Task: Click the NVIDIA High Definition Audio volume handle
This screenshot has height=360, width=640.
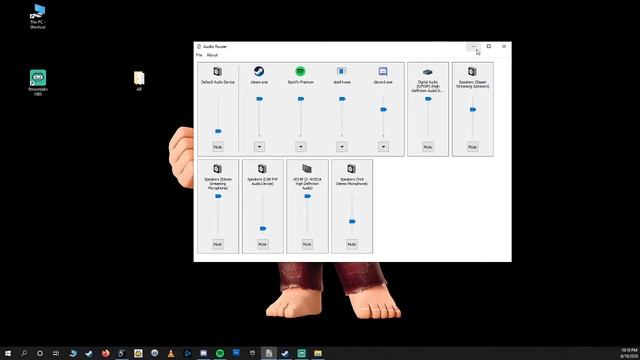Action: click(307, 196)
